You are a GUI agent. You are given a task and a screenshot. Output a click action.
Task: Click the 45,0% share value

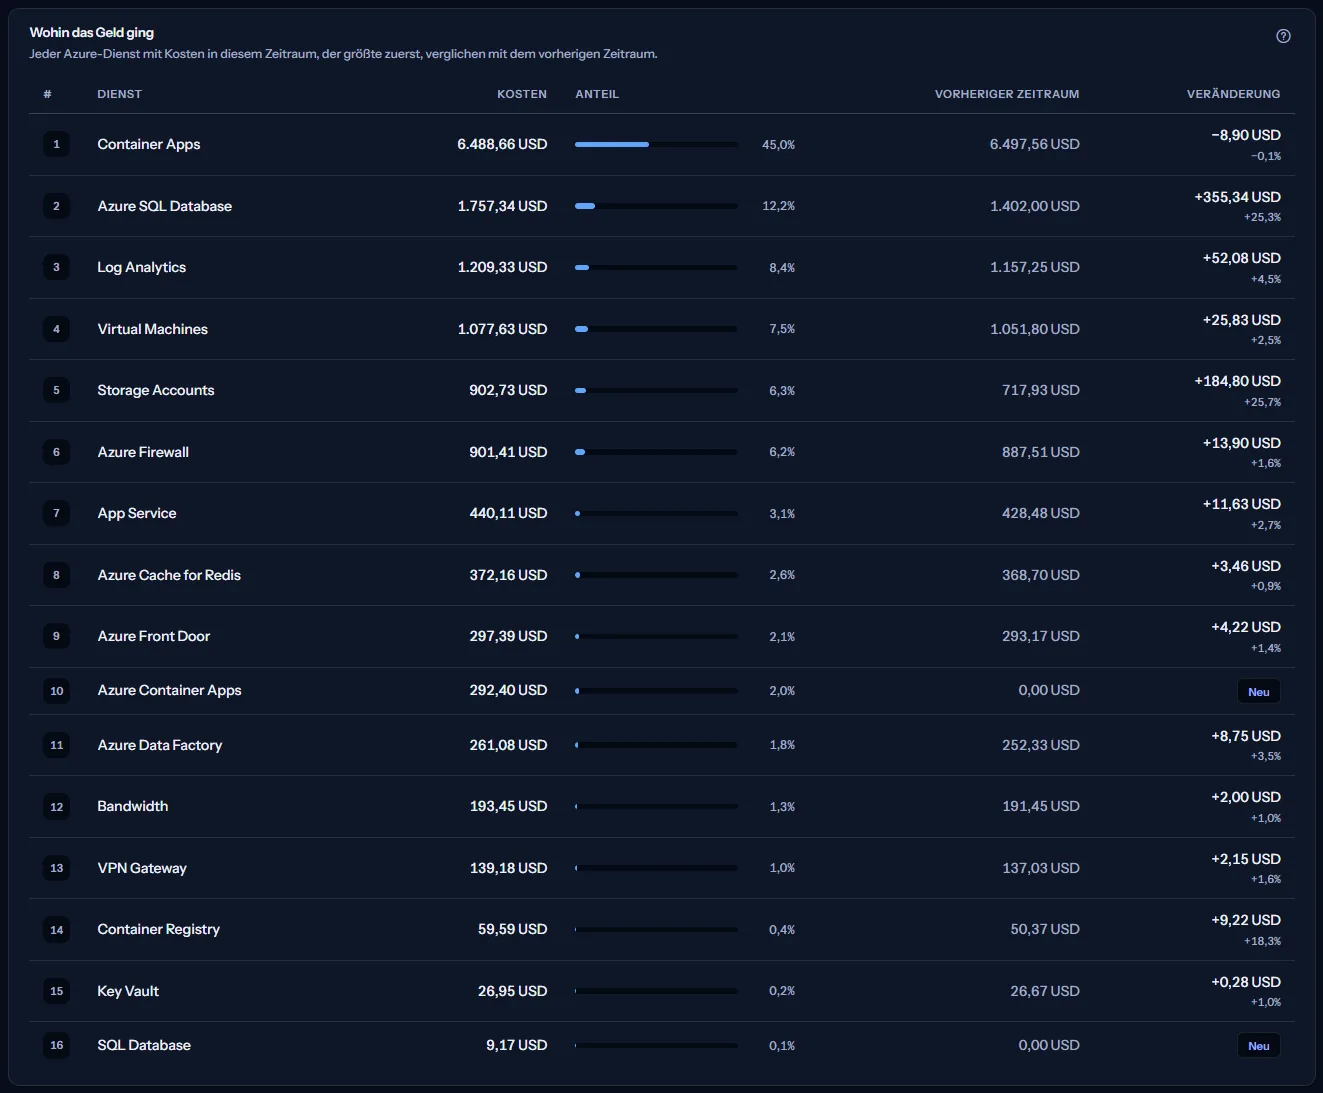tap(778, 145)
